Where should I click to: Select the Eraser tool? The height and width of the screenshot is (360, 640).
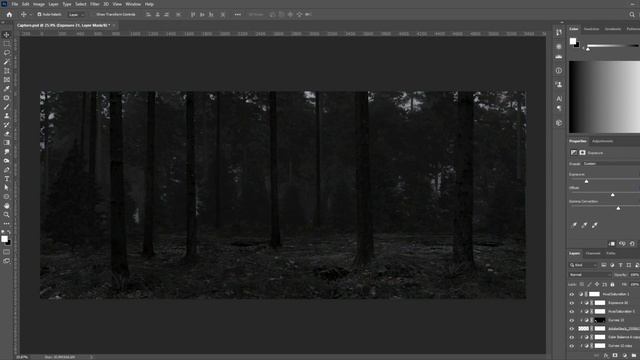point(7,134)
